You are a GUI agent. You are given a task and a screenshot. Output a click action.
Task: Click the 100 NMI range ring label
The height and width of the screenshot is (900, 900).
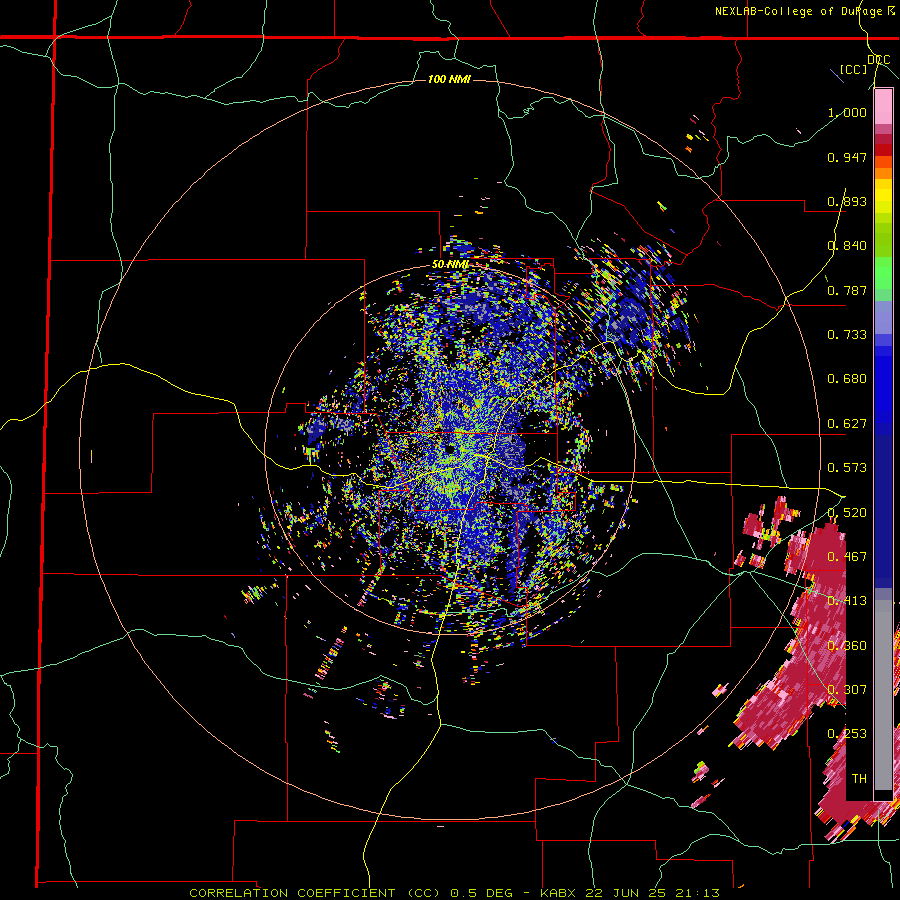tap(449, 79)
